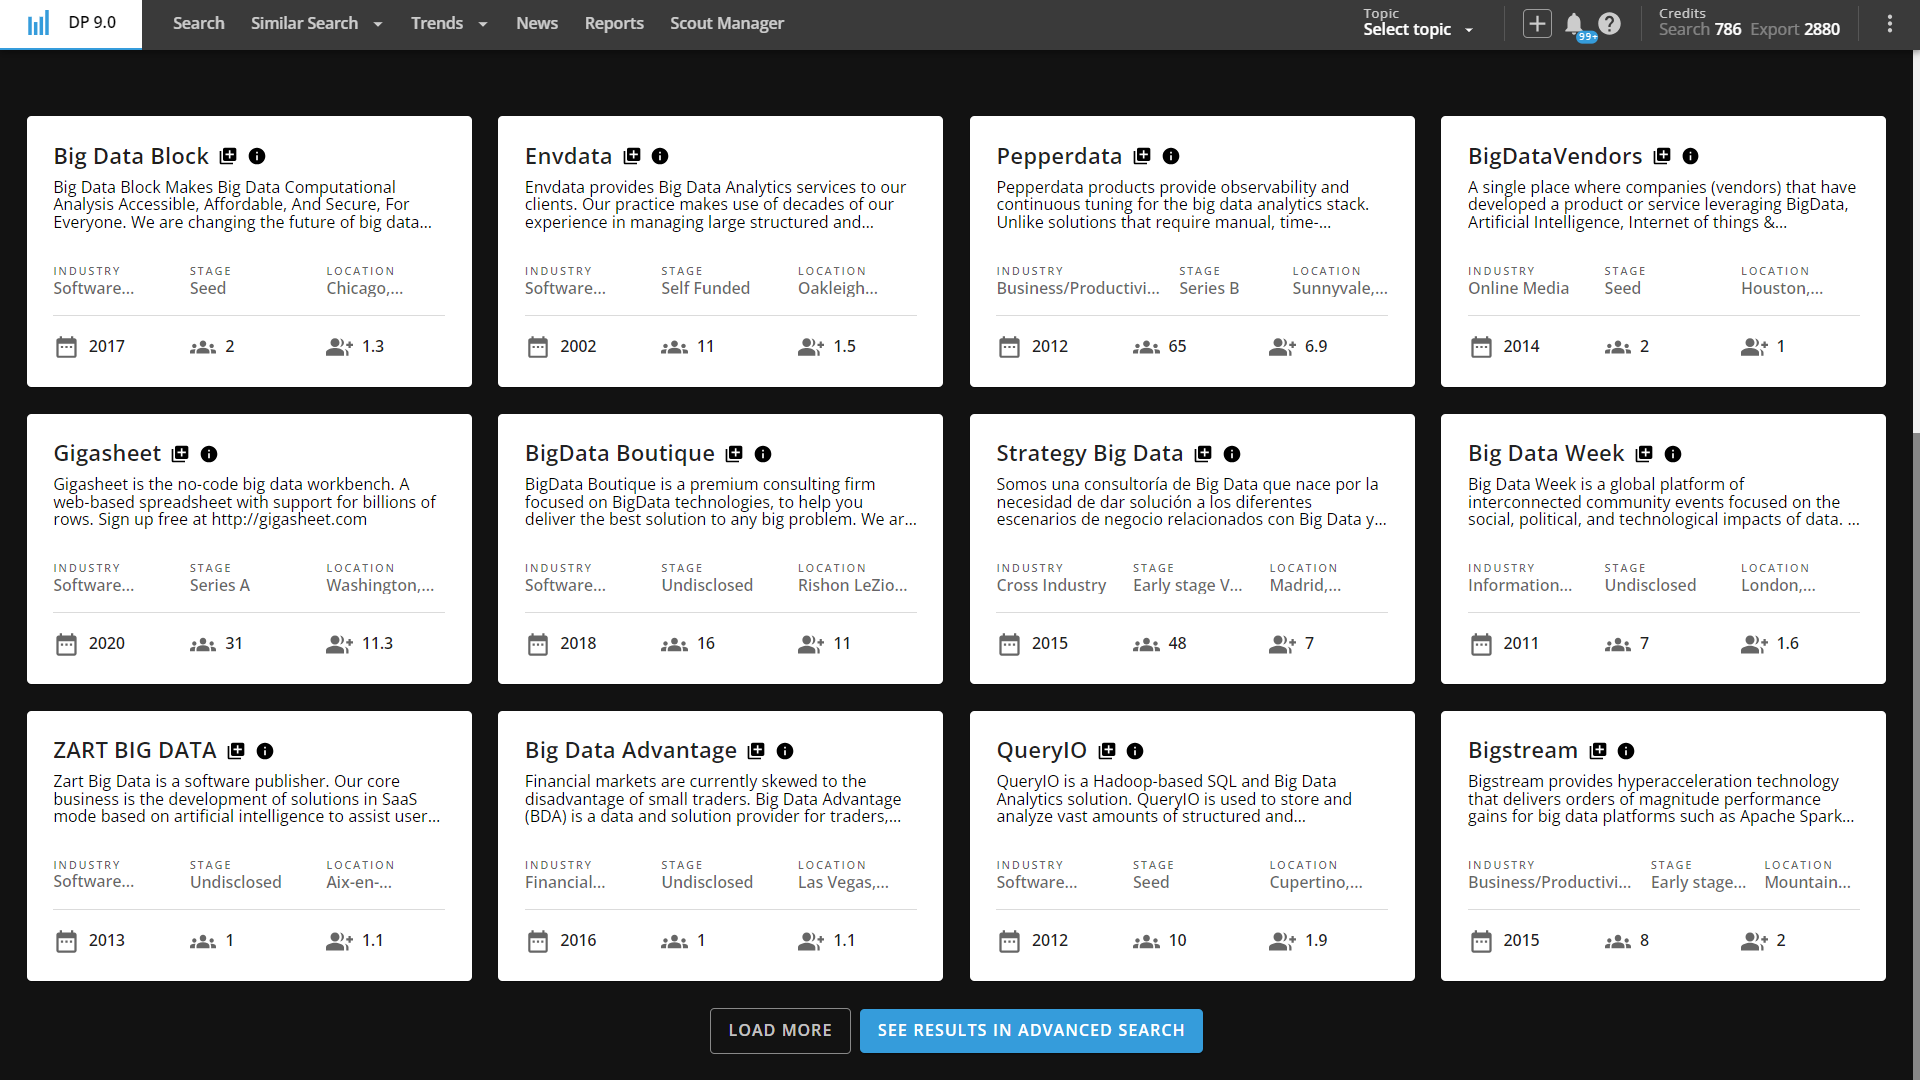Open the BigDataVendors company title
1920x1080 pixels.
point(1555,156)
